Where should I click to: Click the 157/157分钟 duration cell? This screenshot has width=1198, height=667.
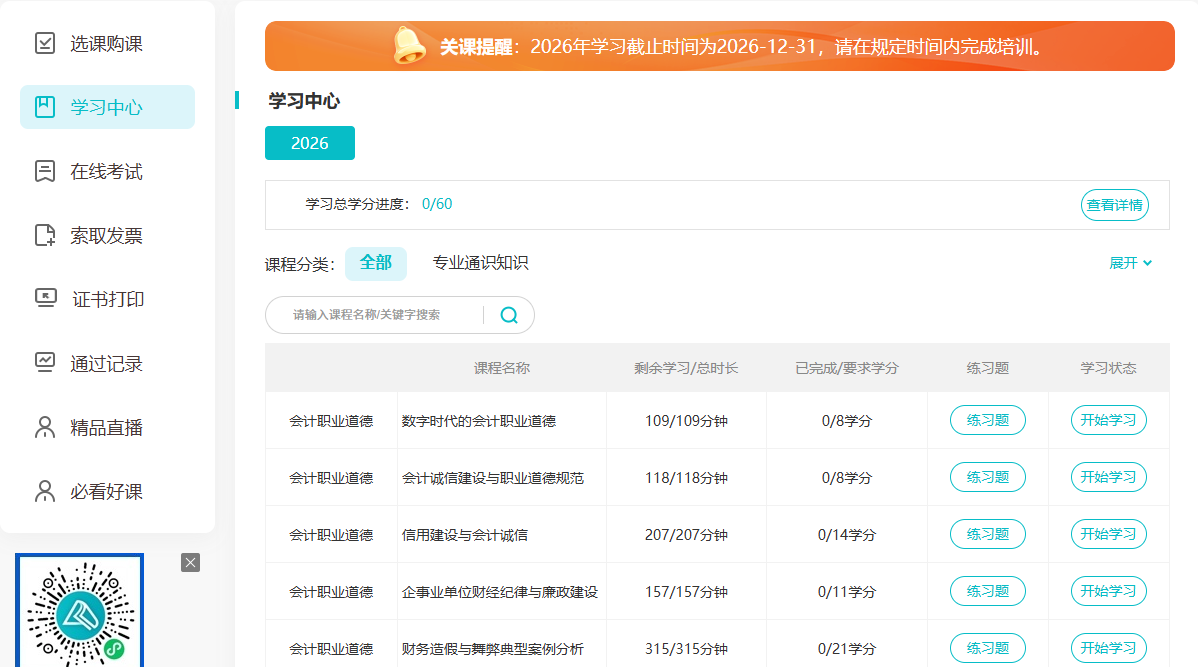coord(686,592)
